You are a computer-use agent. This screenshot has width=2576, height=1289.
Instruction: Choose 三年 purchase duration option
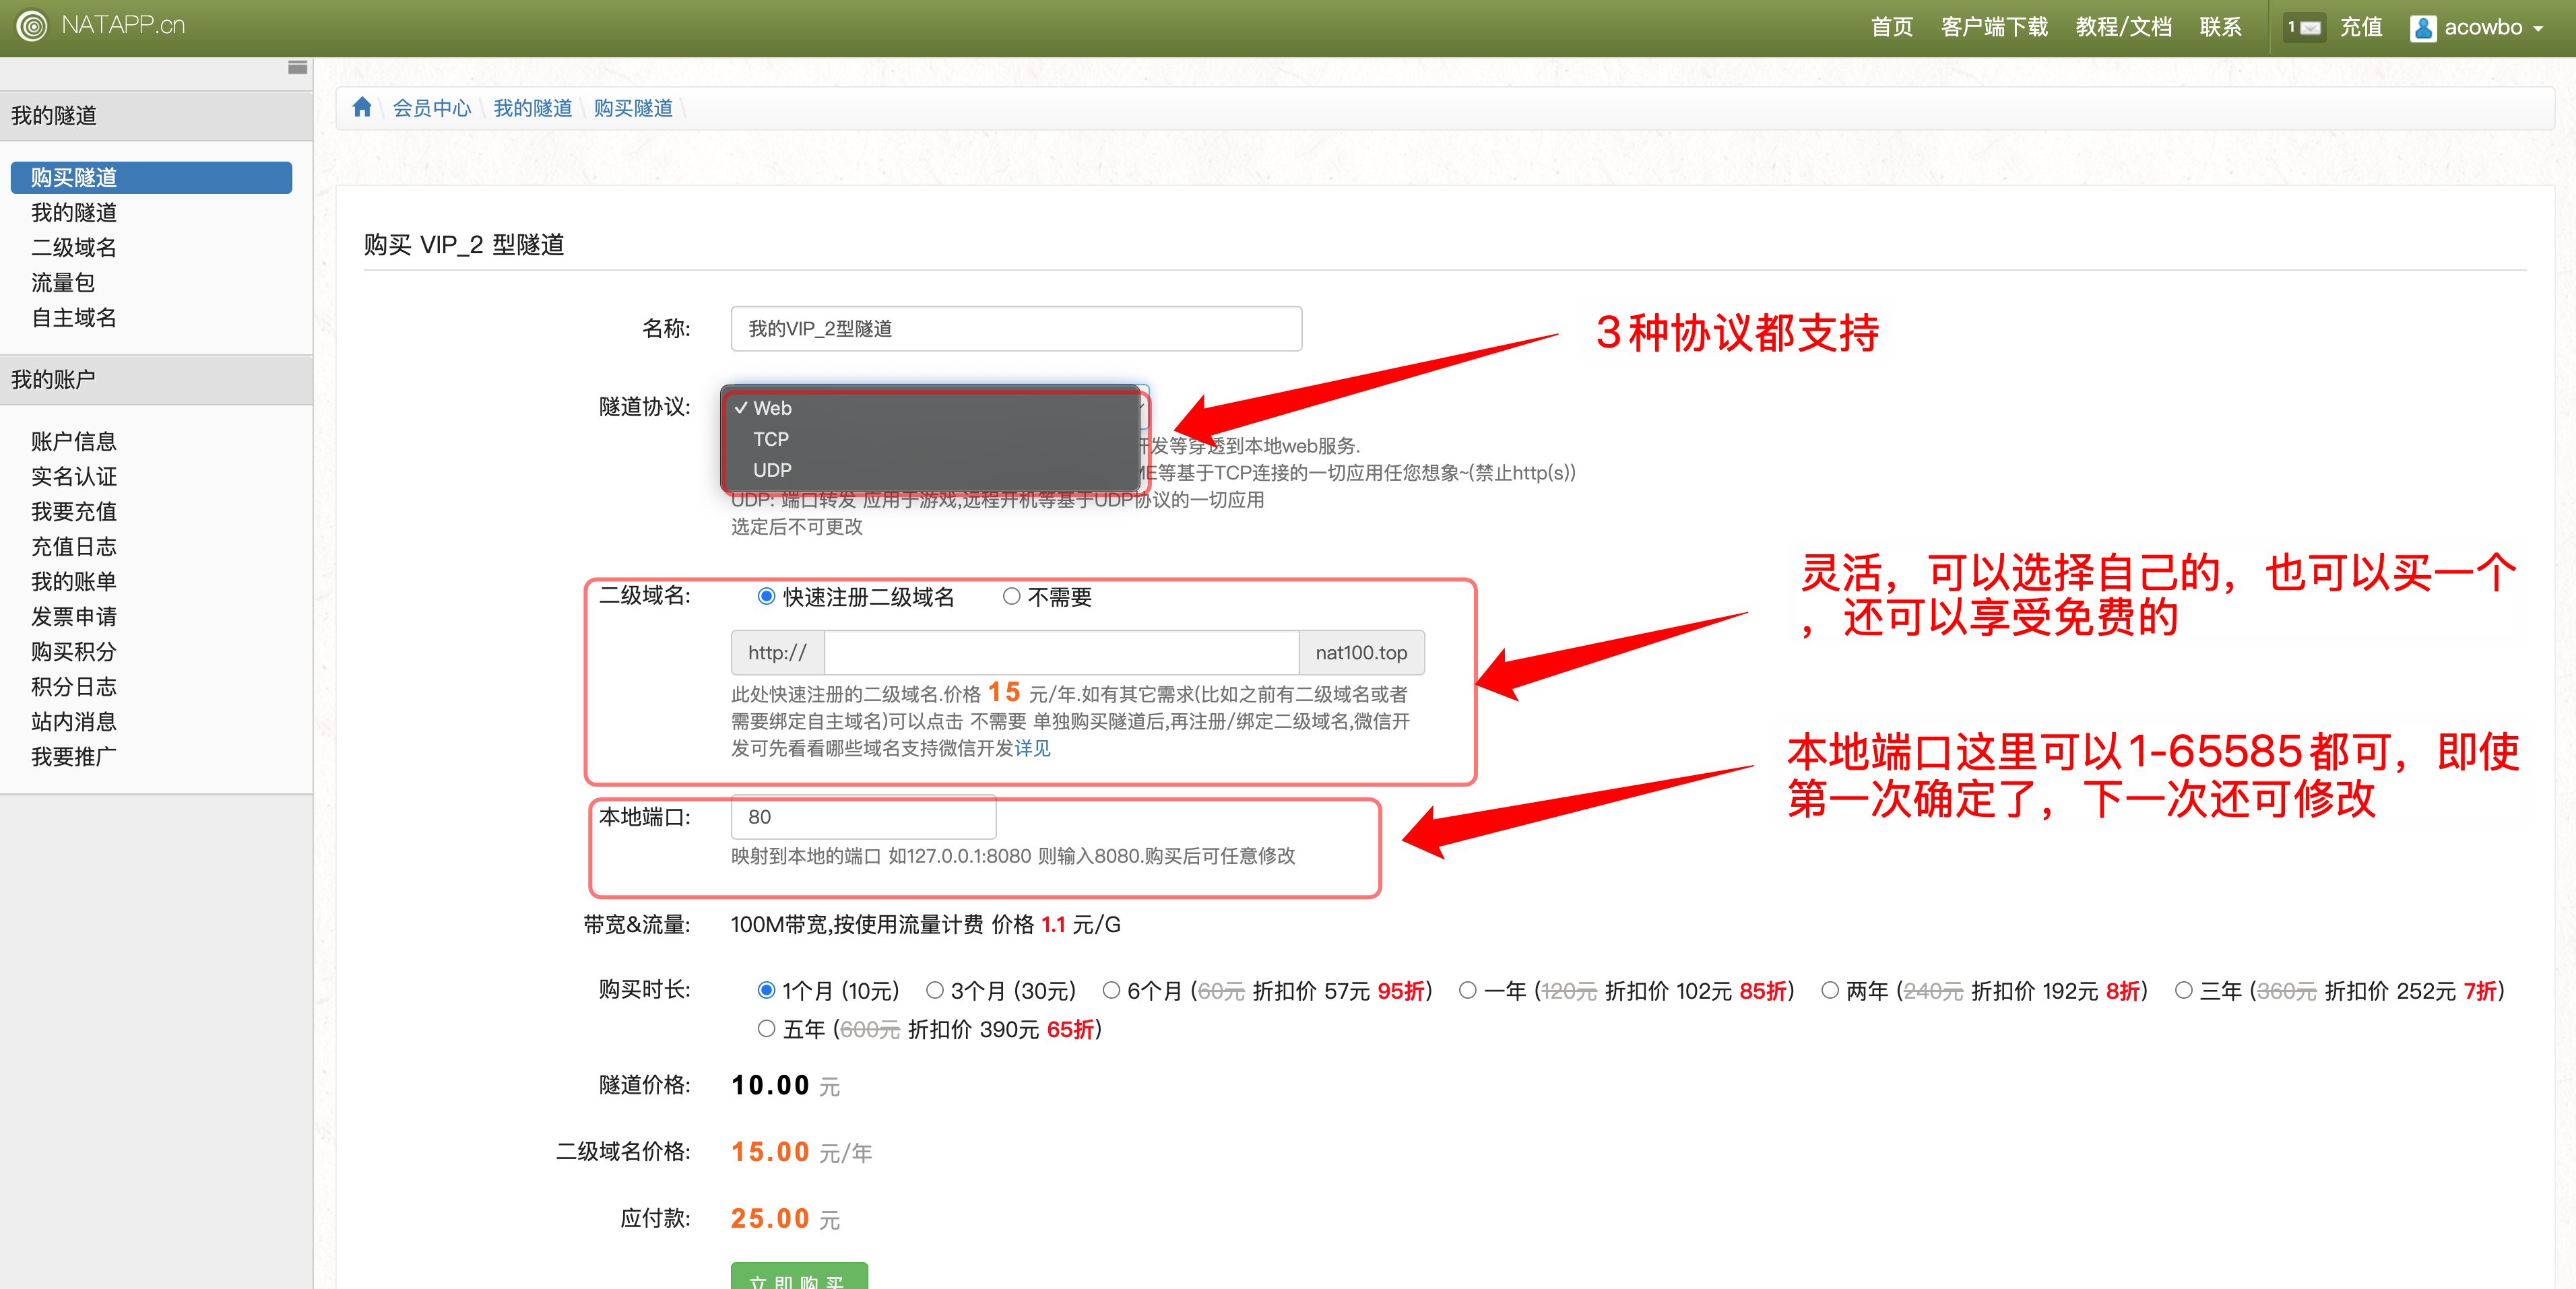2184,990
